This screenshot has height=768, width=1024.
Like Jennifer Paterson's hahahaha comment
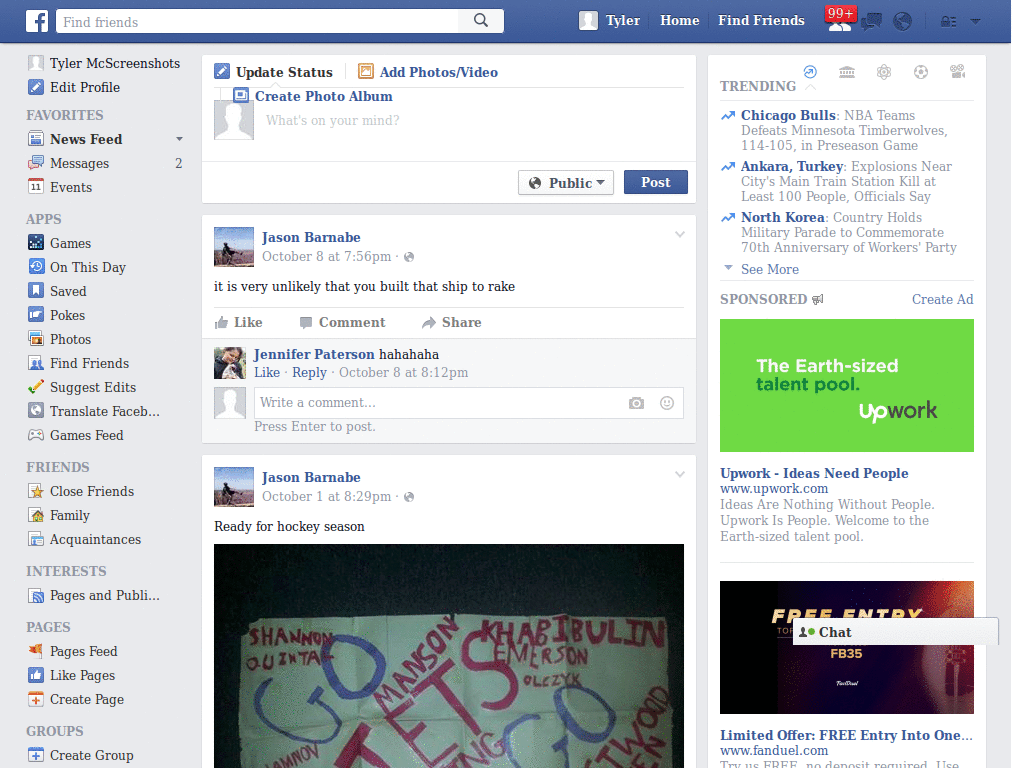266,372
